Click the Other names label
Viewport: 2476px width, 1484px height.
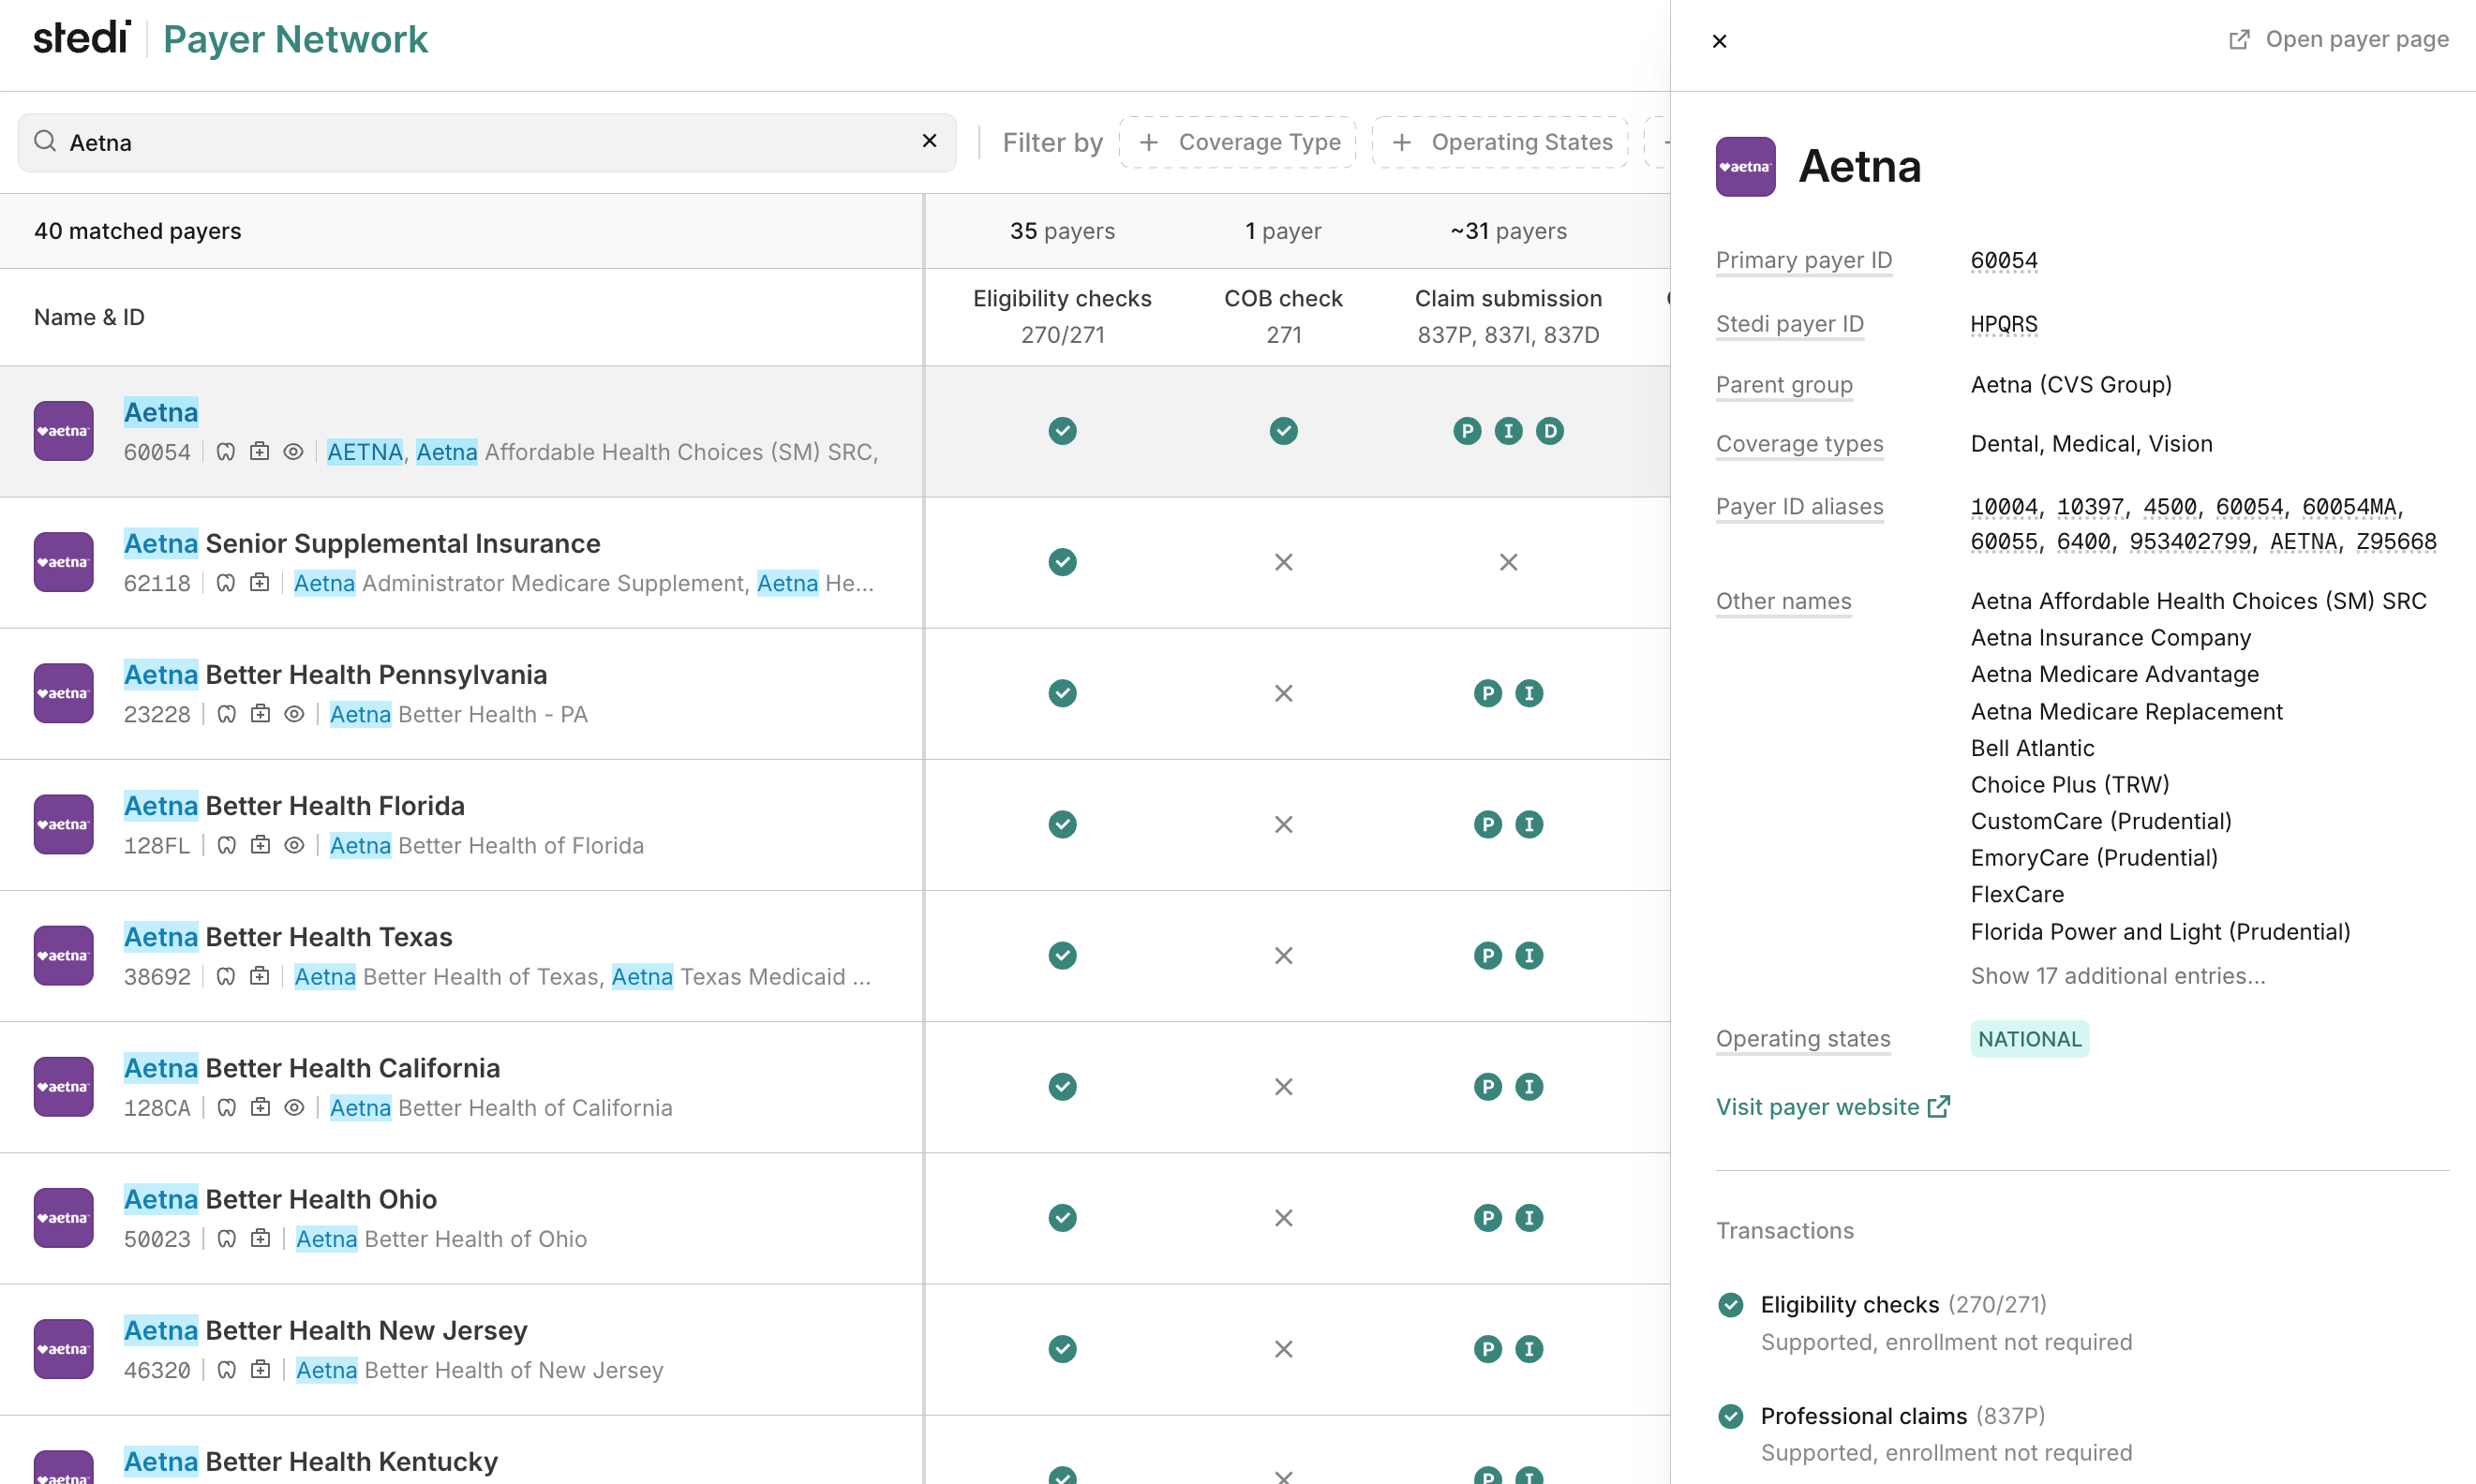1783,601
